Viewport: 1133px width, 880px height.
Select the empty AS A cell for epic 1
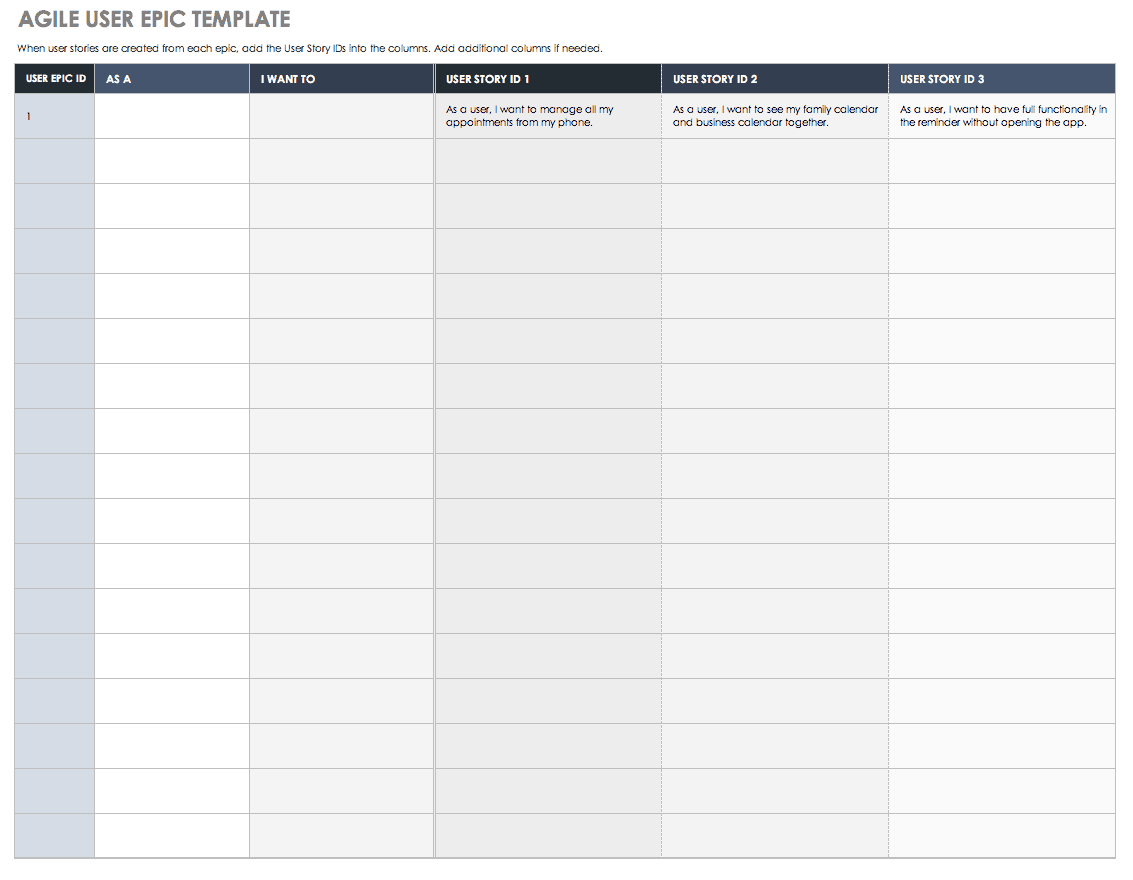[x=172, y=116]
